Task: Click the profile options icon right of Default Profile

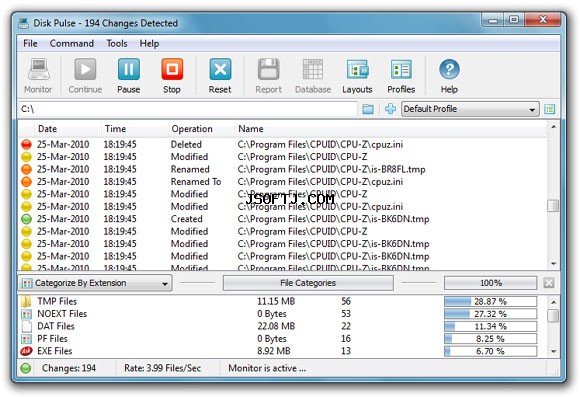Action: click(x=550, y=109)
